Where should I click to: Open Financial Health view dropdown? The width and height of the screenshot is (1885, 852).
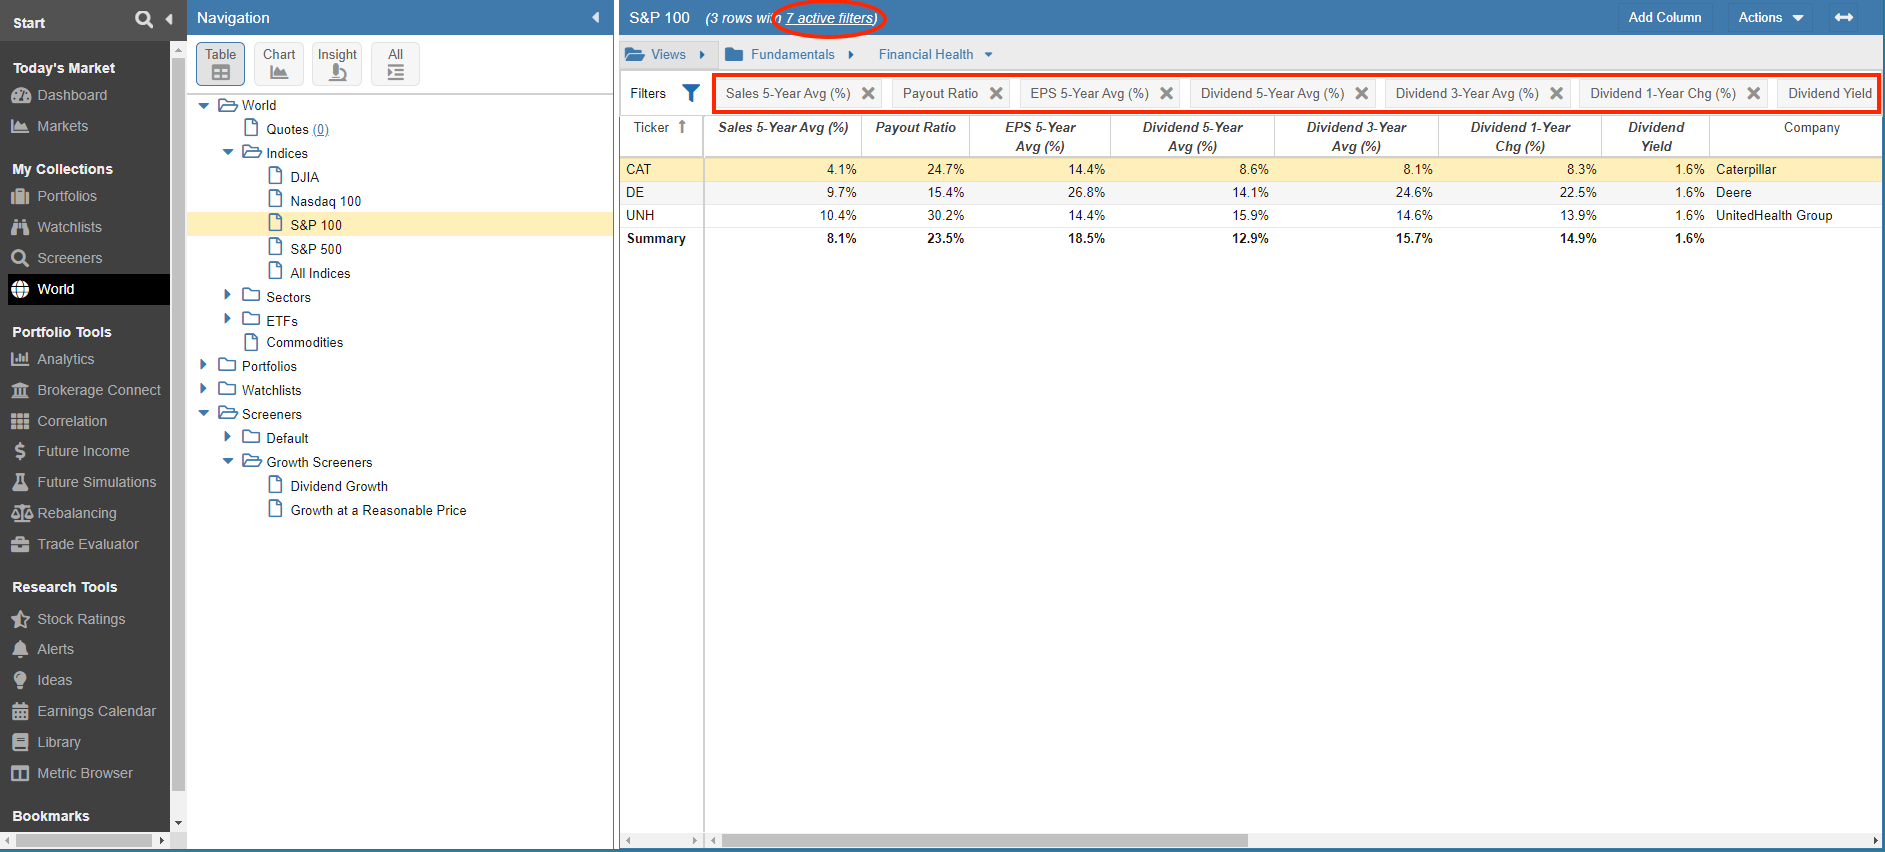click(935, 54)
